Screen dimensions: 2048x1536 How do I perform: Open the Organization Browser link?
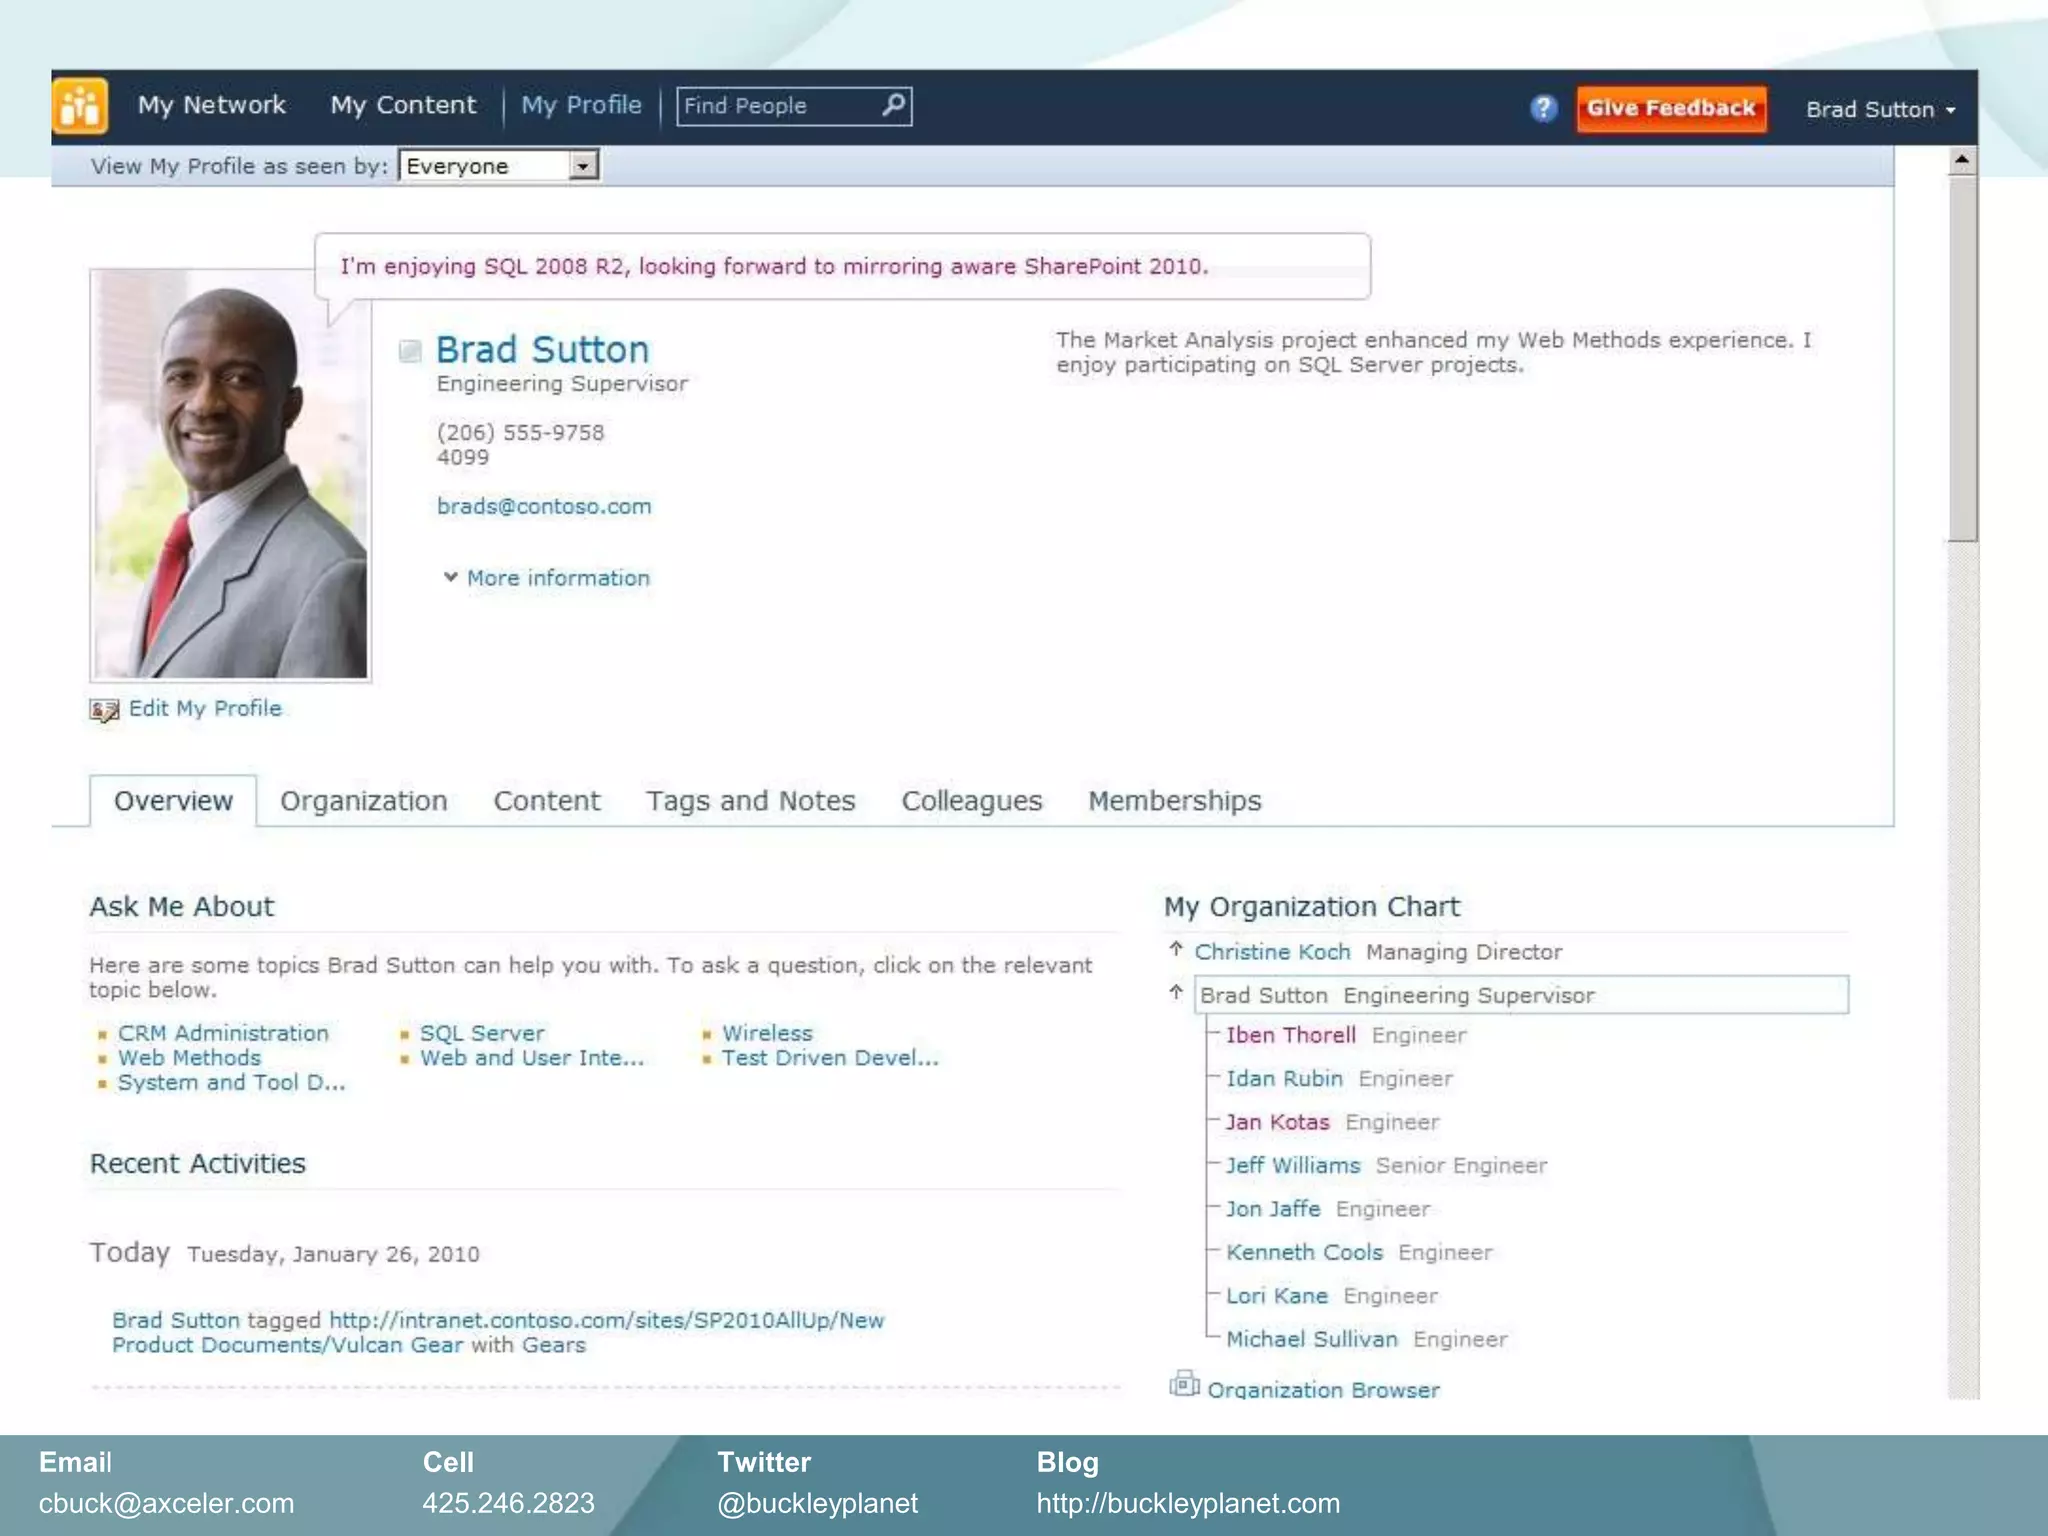click(1323, 1389)
